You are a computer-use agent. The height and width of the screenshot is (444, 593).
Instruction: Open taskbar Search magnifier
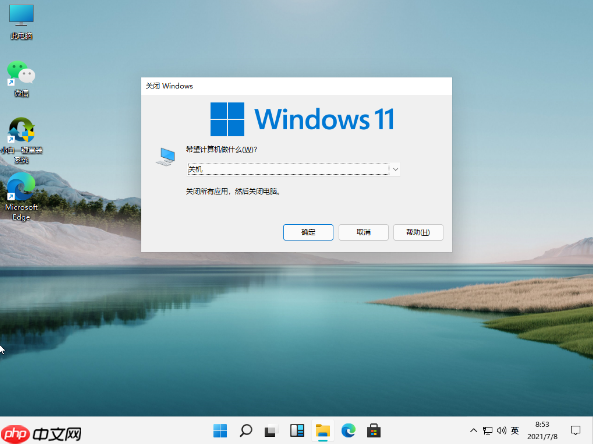click(x=246, y=430)
